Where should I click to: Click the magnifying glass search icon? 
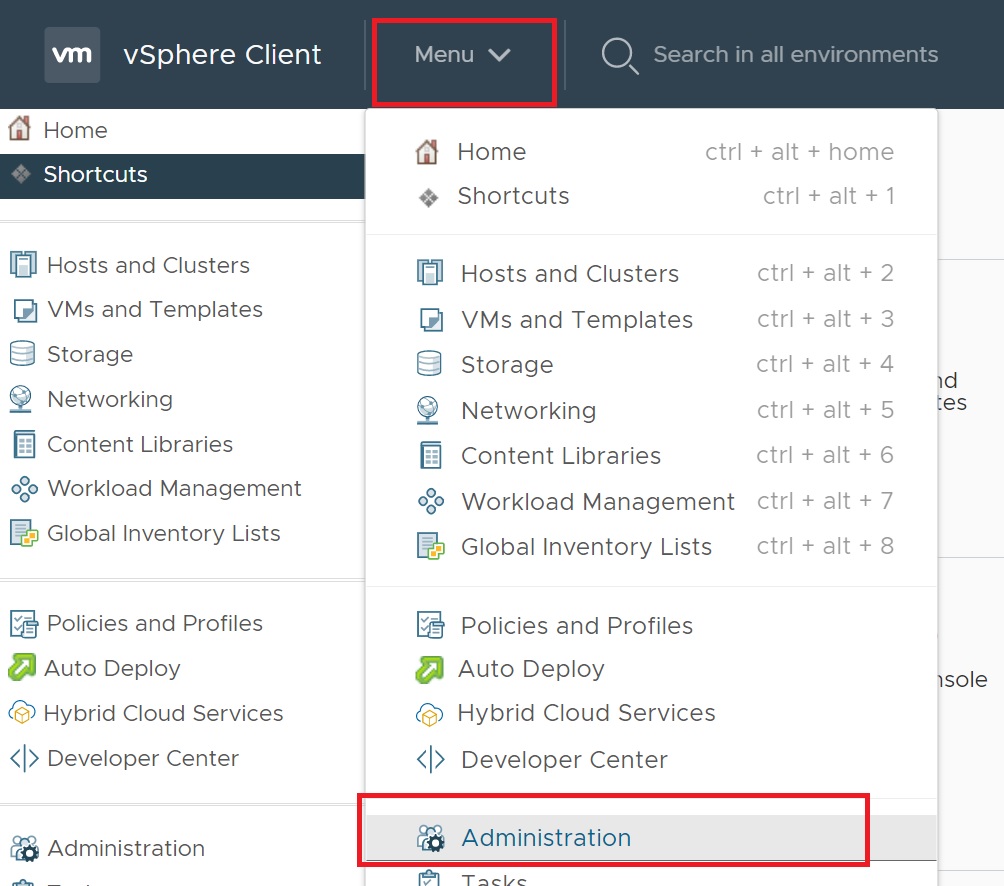pos(619,55)
